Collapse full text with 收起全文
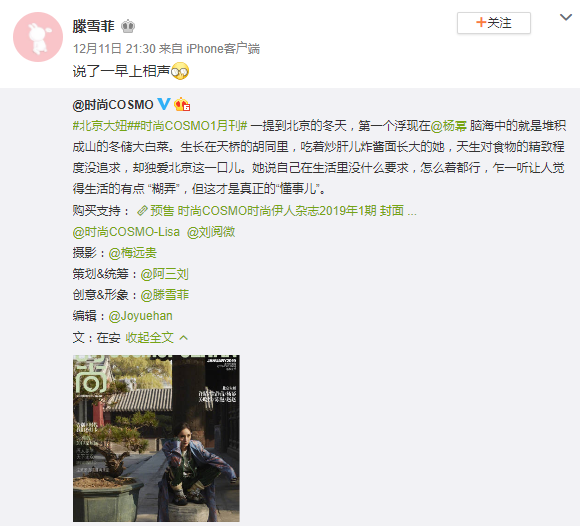 [149, 337]
